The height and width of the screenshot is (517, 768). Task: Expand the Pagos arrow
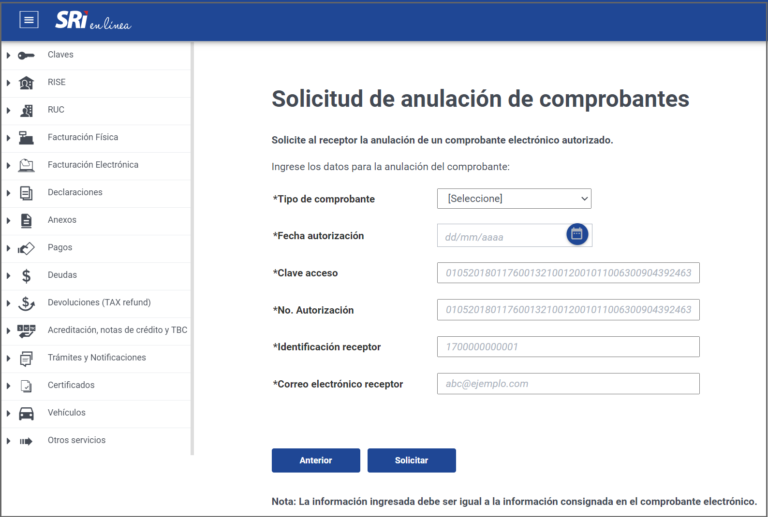(8, 248)
